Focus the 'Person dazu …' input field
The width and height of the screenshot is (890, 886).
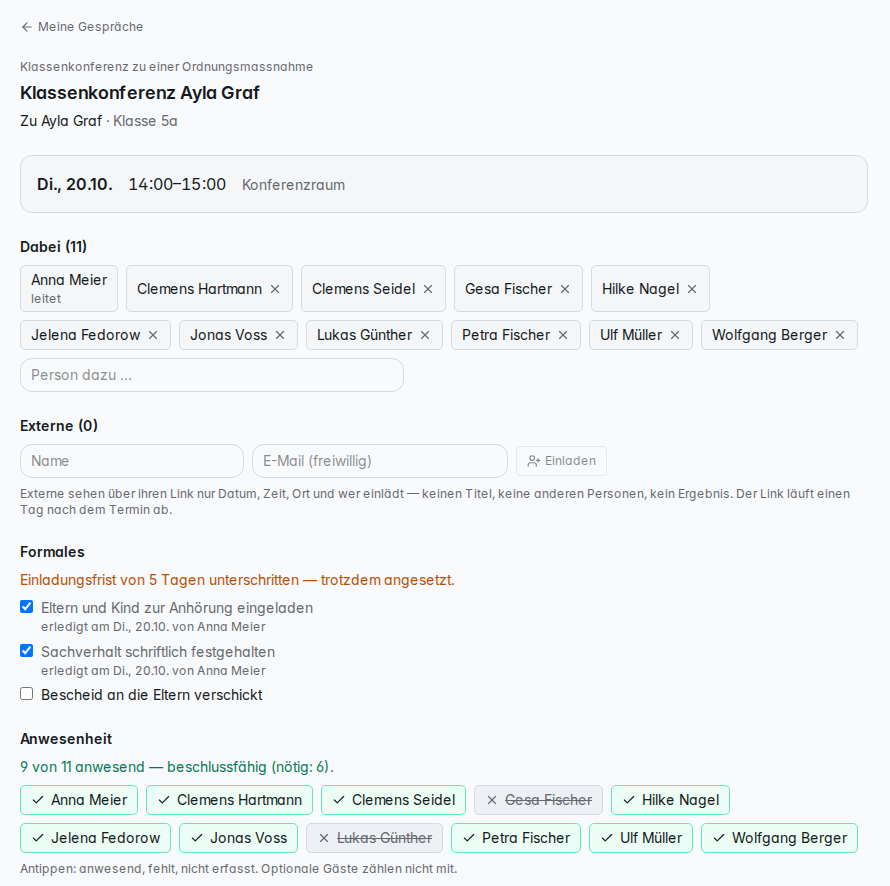click(212, 375)
